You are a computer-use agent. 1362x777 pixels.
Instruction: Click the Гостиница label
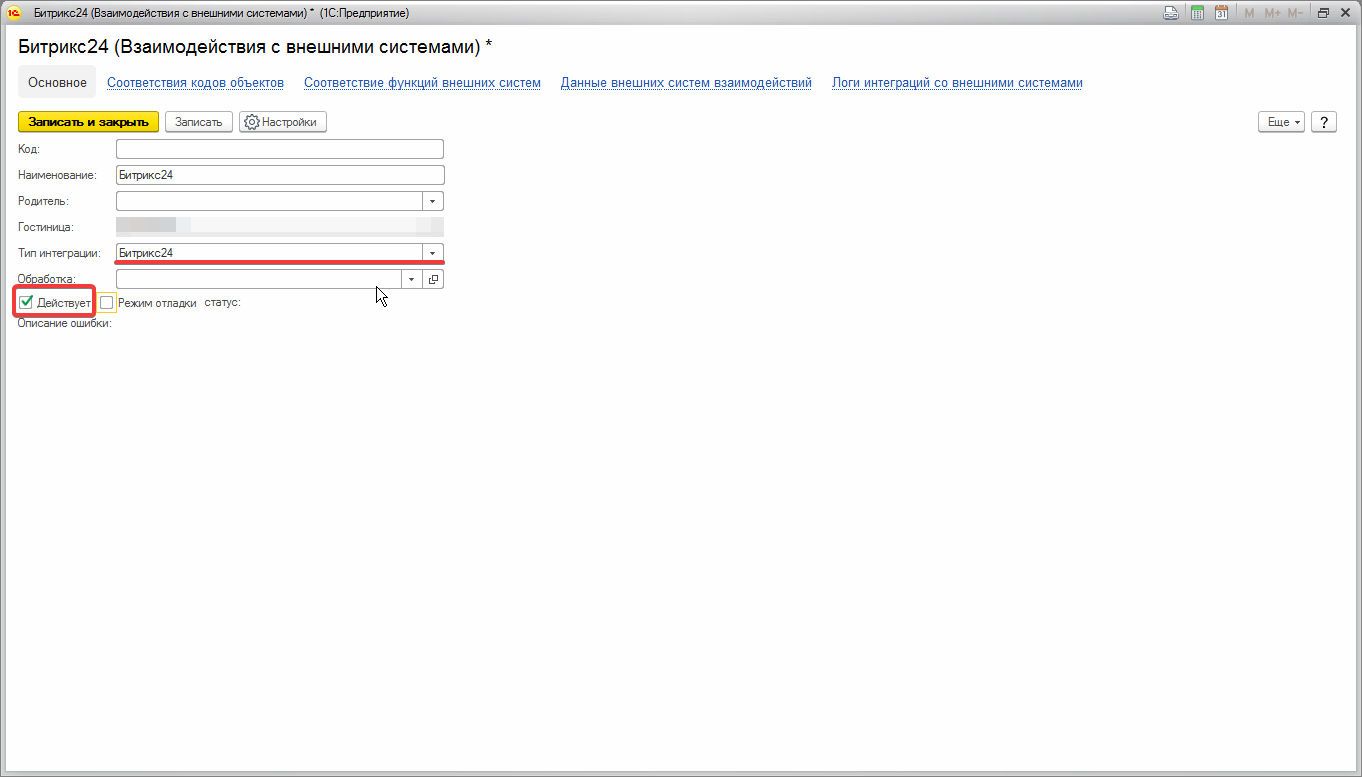(46, 227)
